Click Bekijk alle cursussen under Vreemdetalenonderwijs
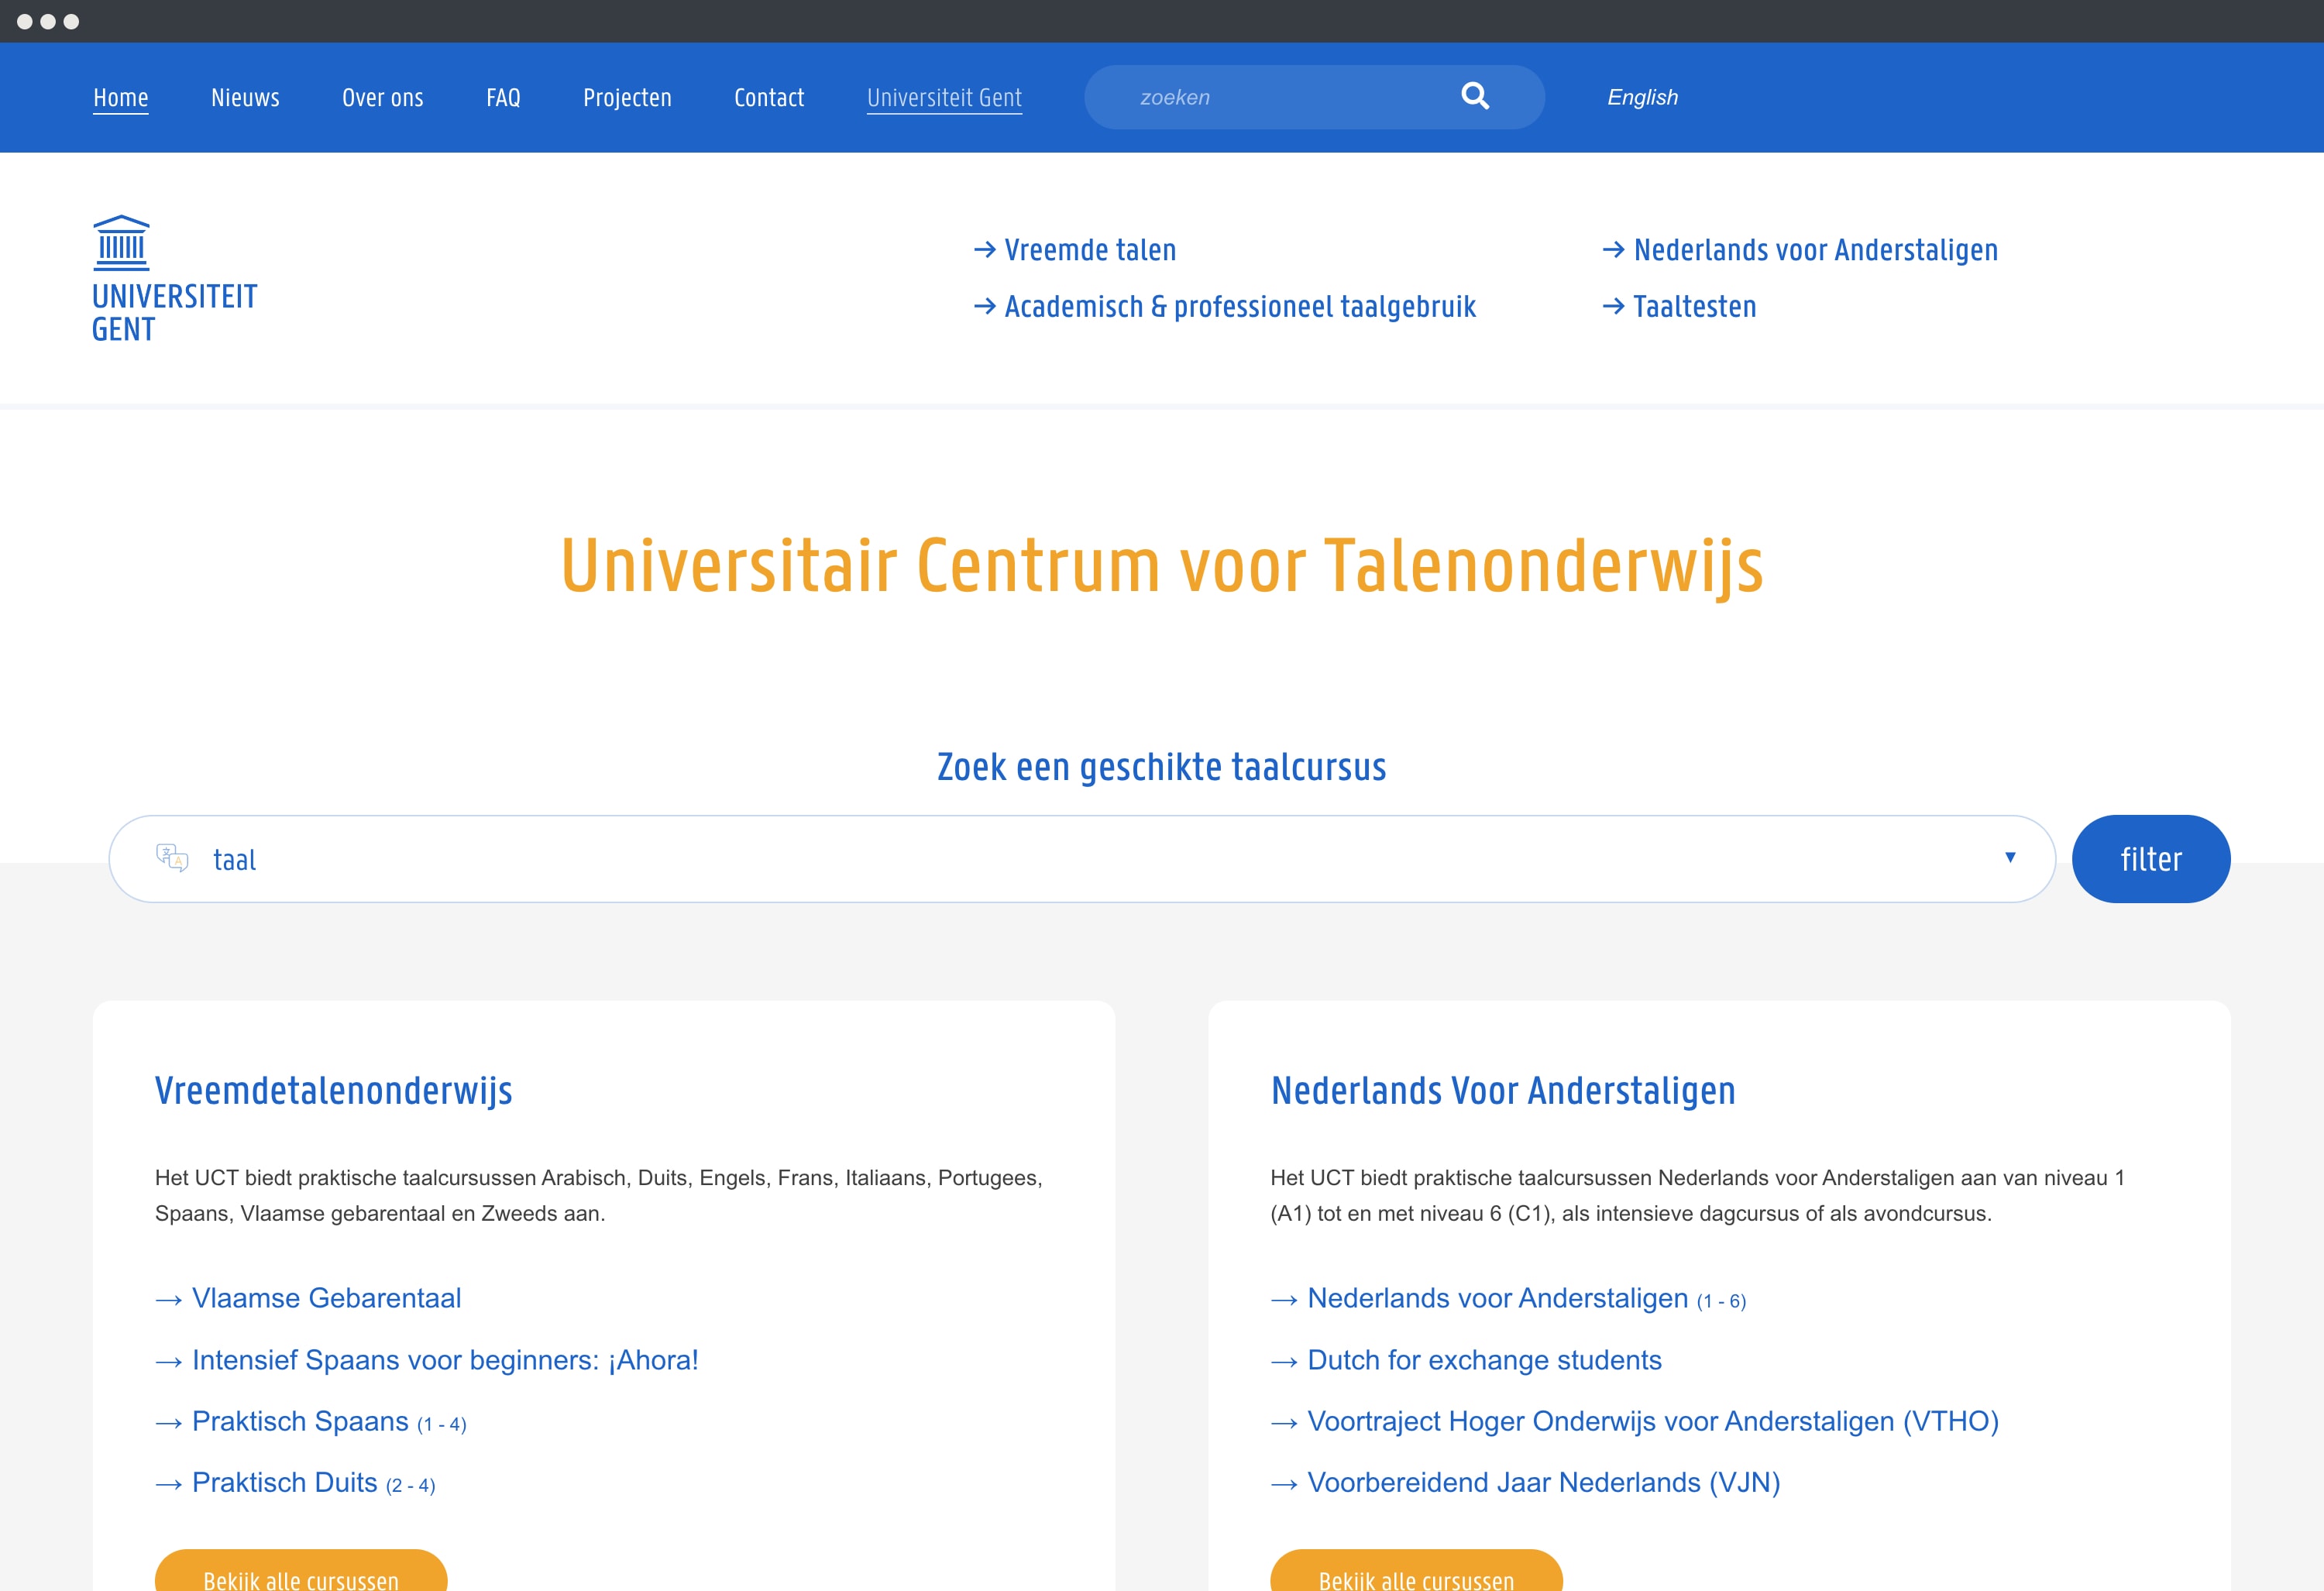Viewport: 2324px width, 1591px height. tap(301, 1575)
